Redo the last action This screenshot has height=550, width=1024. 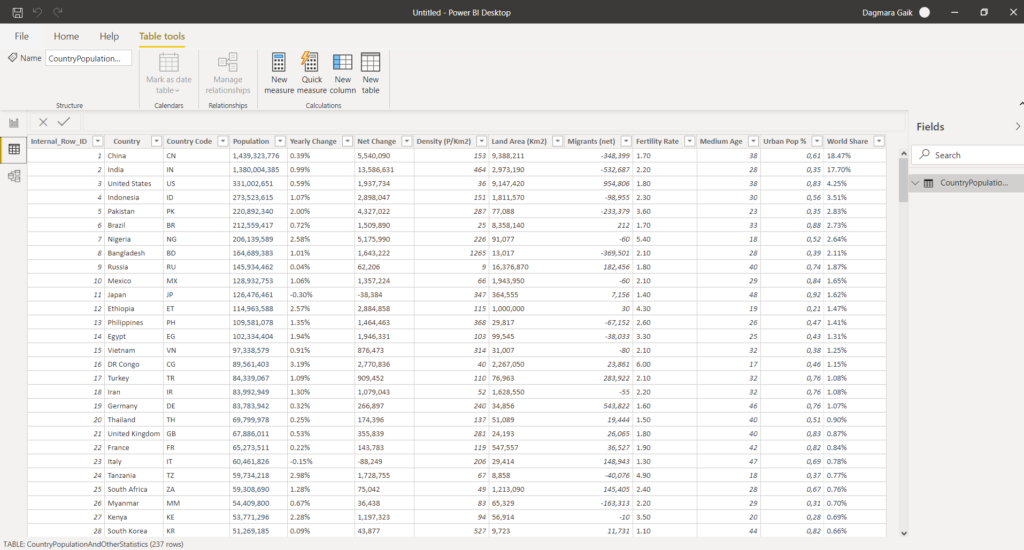point(57,12)
